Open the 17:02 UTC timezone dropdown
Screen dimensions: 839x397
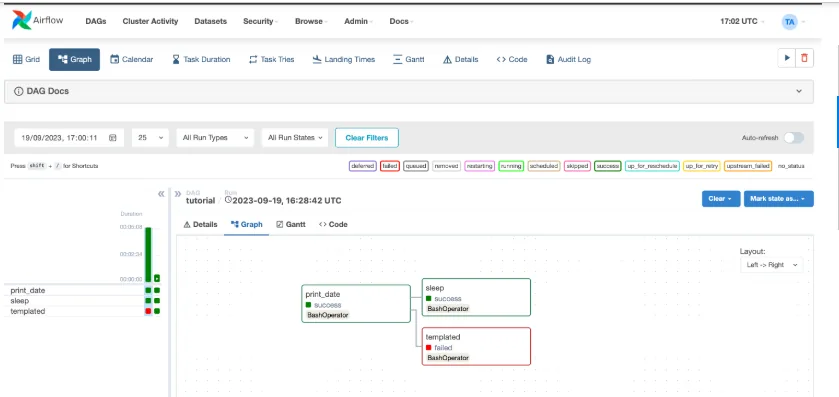[742, 21]
